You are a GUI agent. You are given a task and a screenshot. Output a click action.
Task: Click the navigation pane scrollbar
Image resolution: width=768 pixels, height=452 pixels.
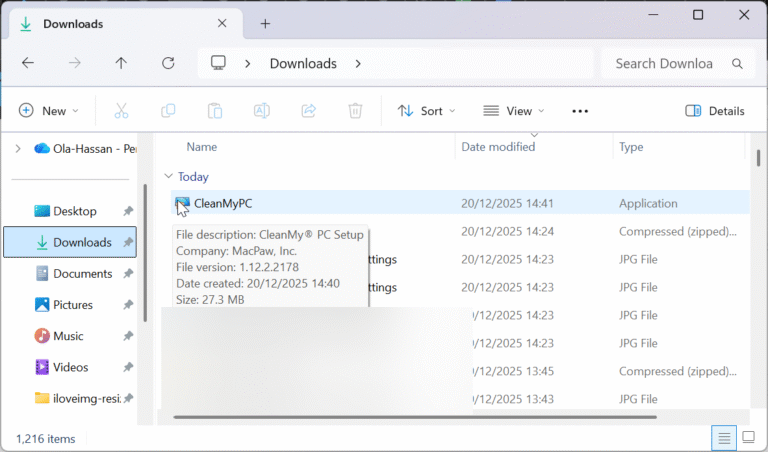(145, 253)
